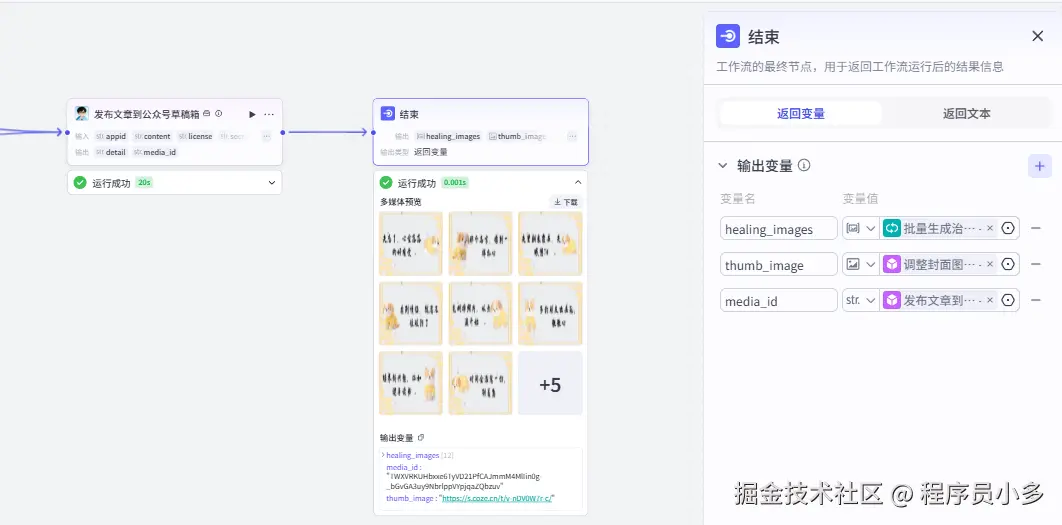Open type dropdown for healing_images variable
1062x525 pixels.
(x=859, y=228)
